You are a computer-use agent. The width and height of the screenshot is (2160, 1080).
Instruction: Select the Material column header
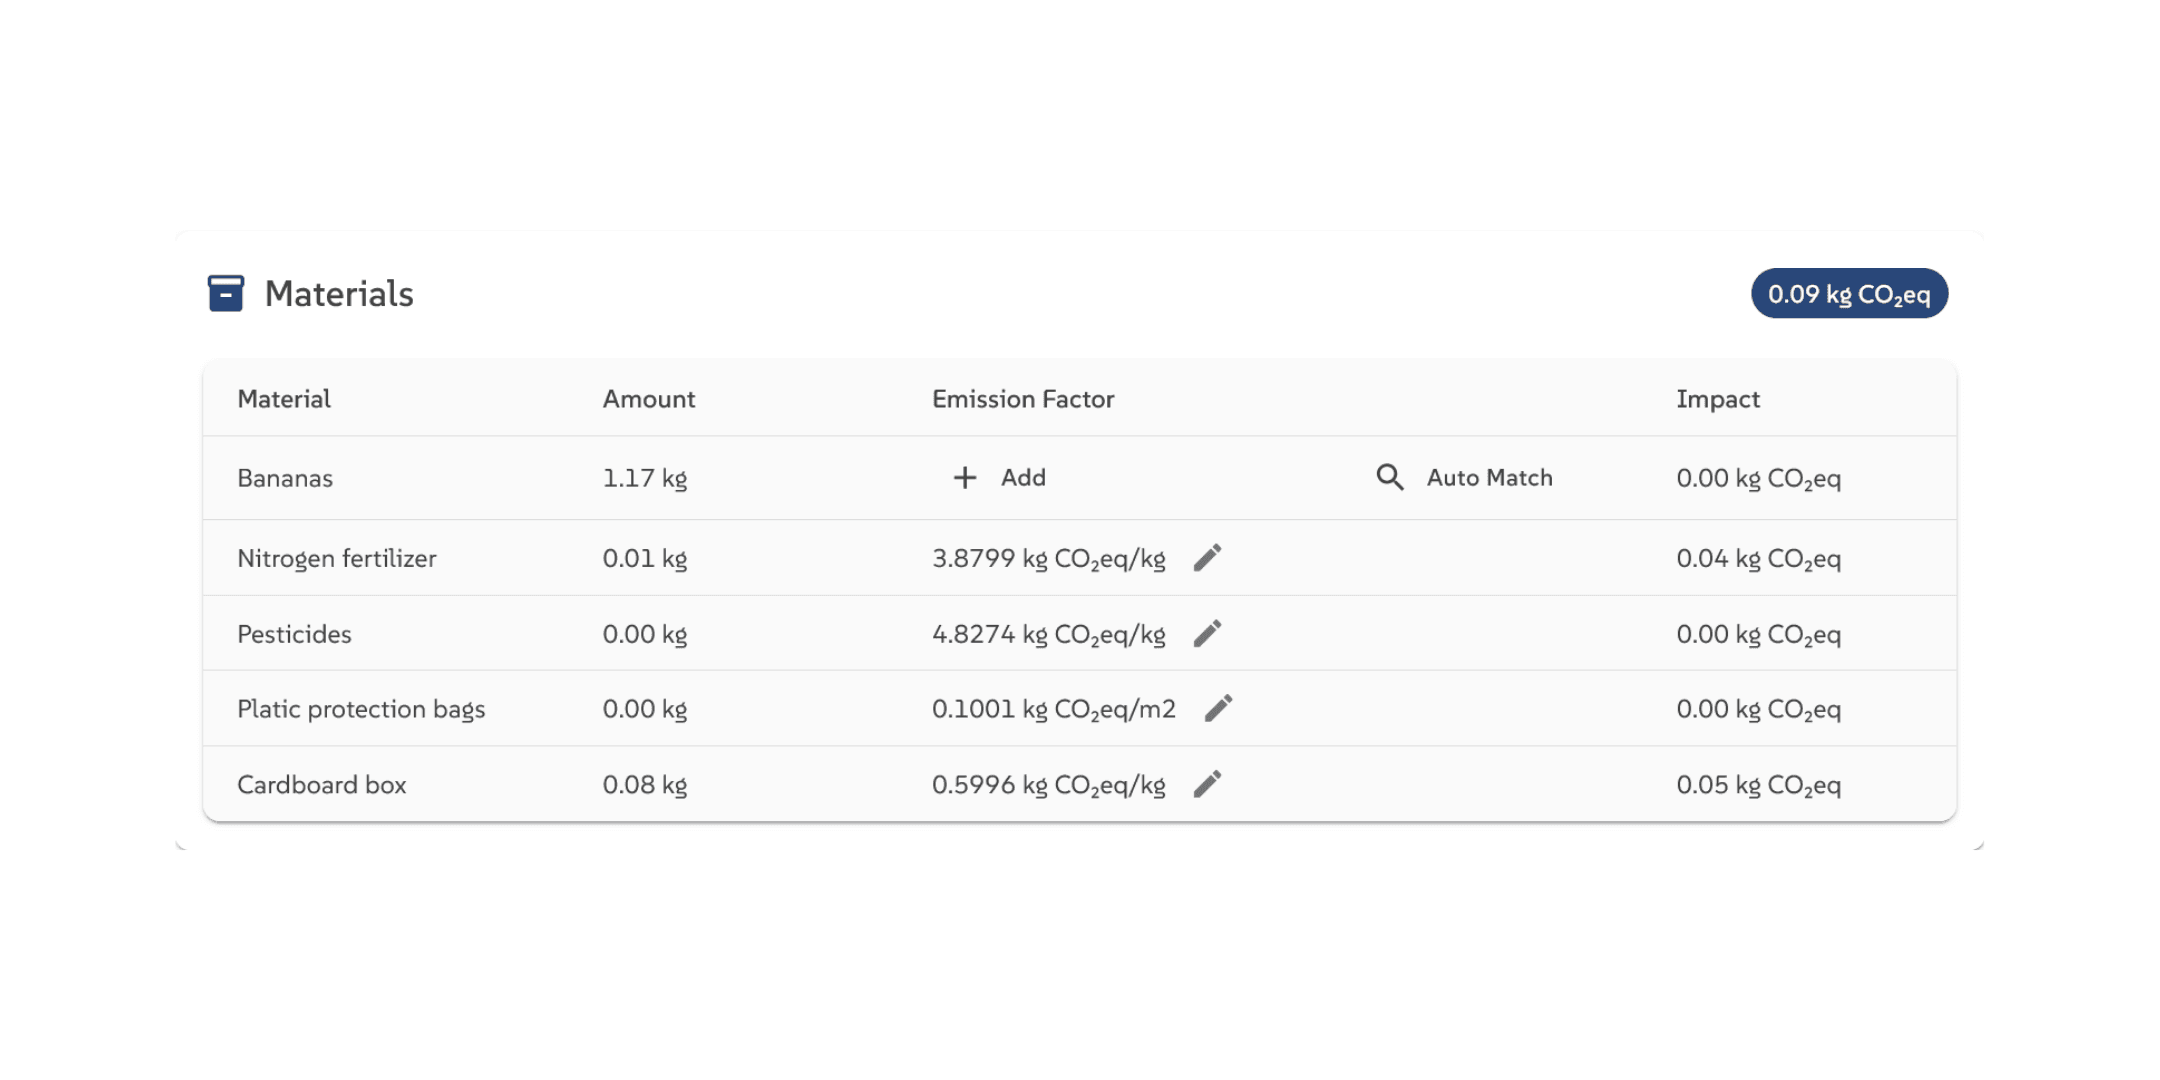[x=284, y=399]
